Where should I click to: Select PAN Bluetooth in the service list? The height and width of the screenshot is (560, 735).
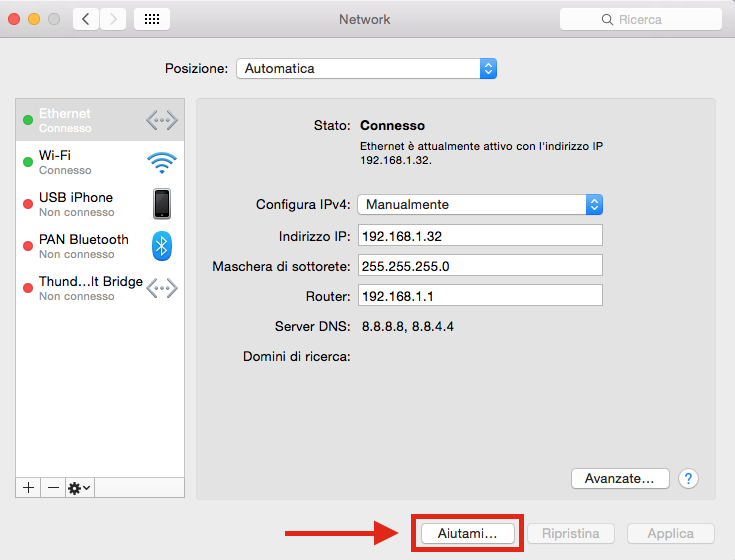pyautogui.click(x=100, y=246)
